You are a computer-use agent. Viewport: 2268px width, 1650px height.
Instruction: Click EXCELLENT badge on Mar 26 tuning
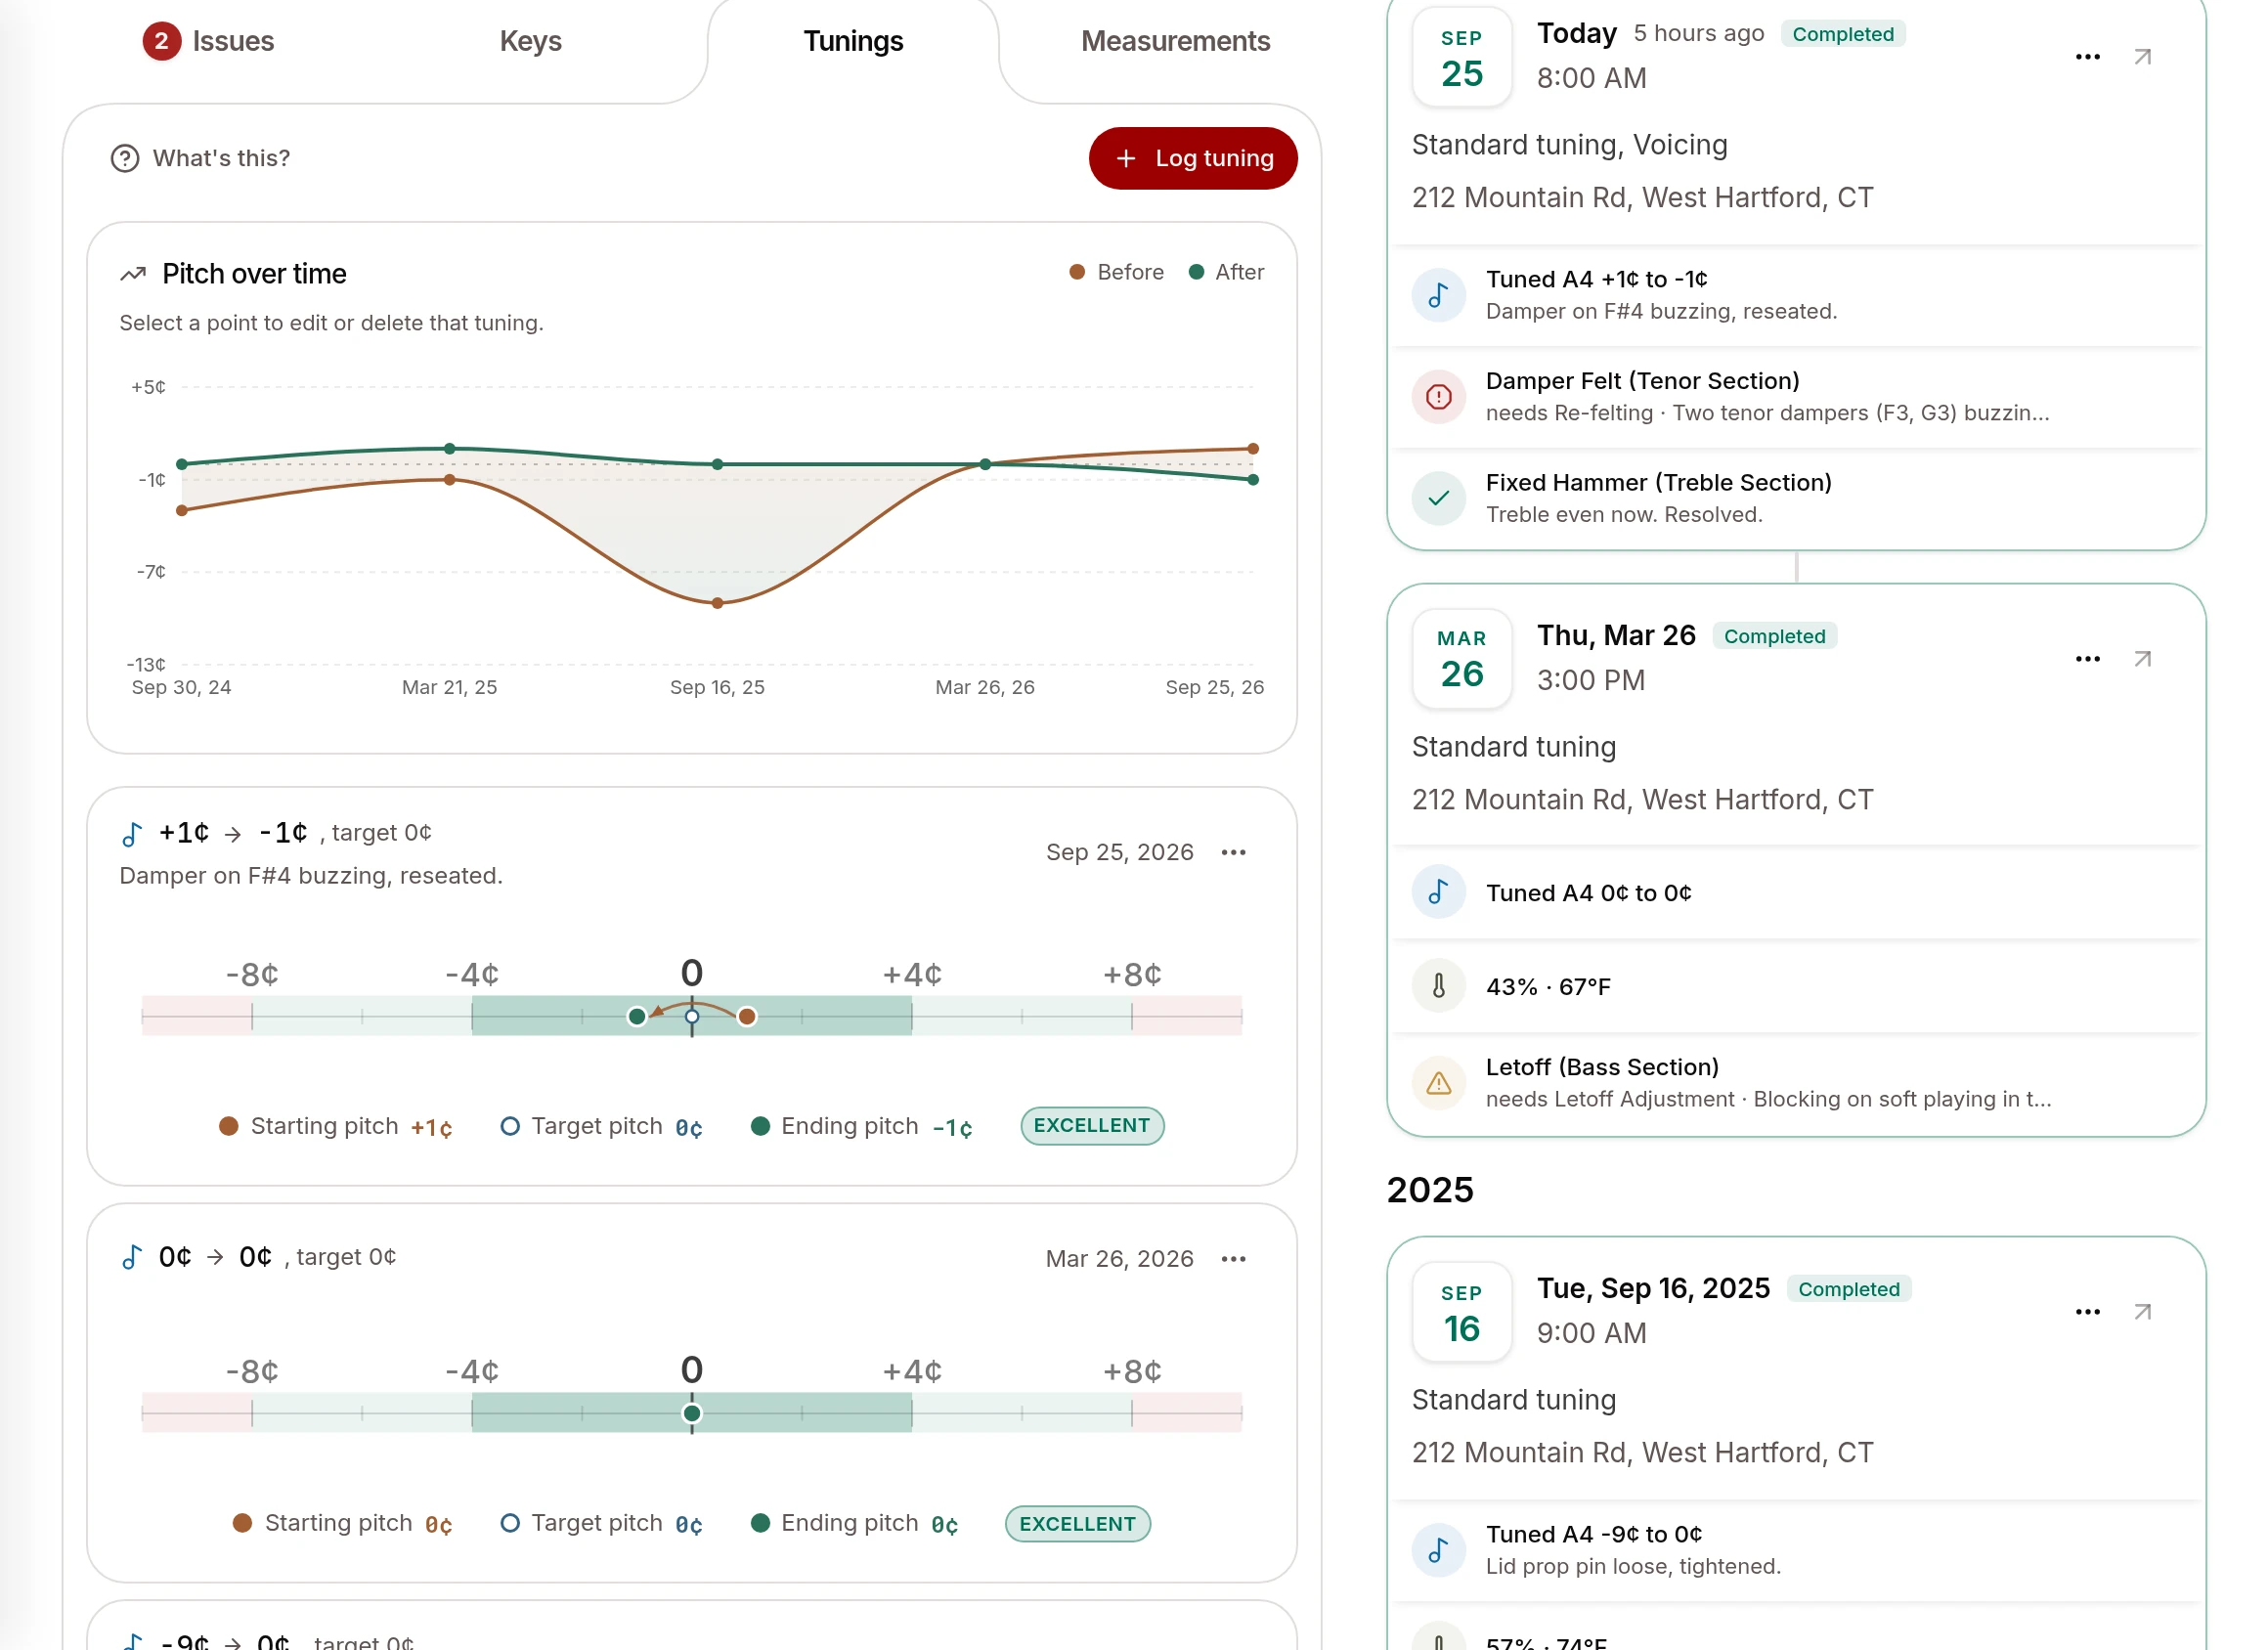[x=1078, y=1524]
